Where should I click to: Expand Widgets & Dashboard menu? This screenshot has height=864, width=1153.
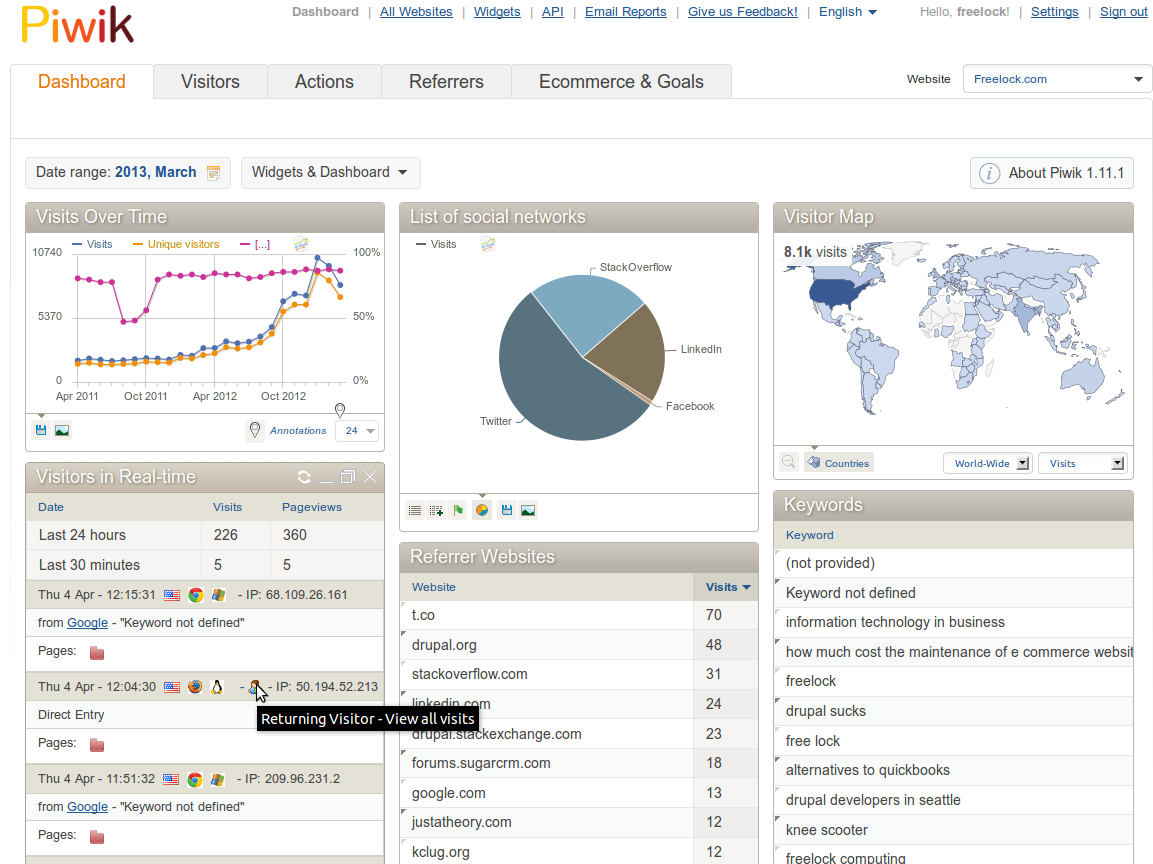coord(330,173)
